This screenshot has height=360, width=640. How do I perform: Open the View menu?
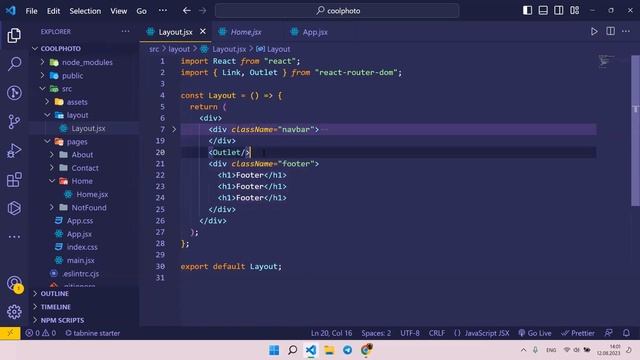(x=118, y=11)
